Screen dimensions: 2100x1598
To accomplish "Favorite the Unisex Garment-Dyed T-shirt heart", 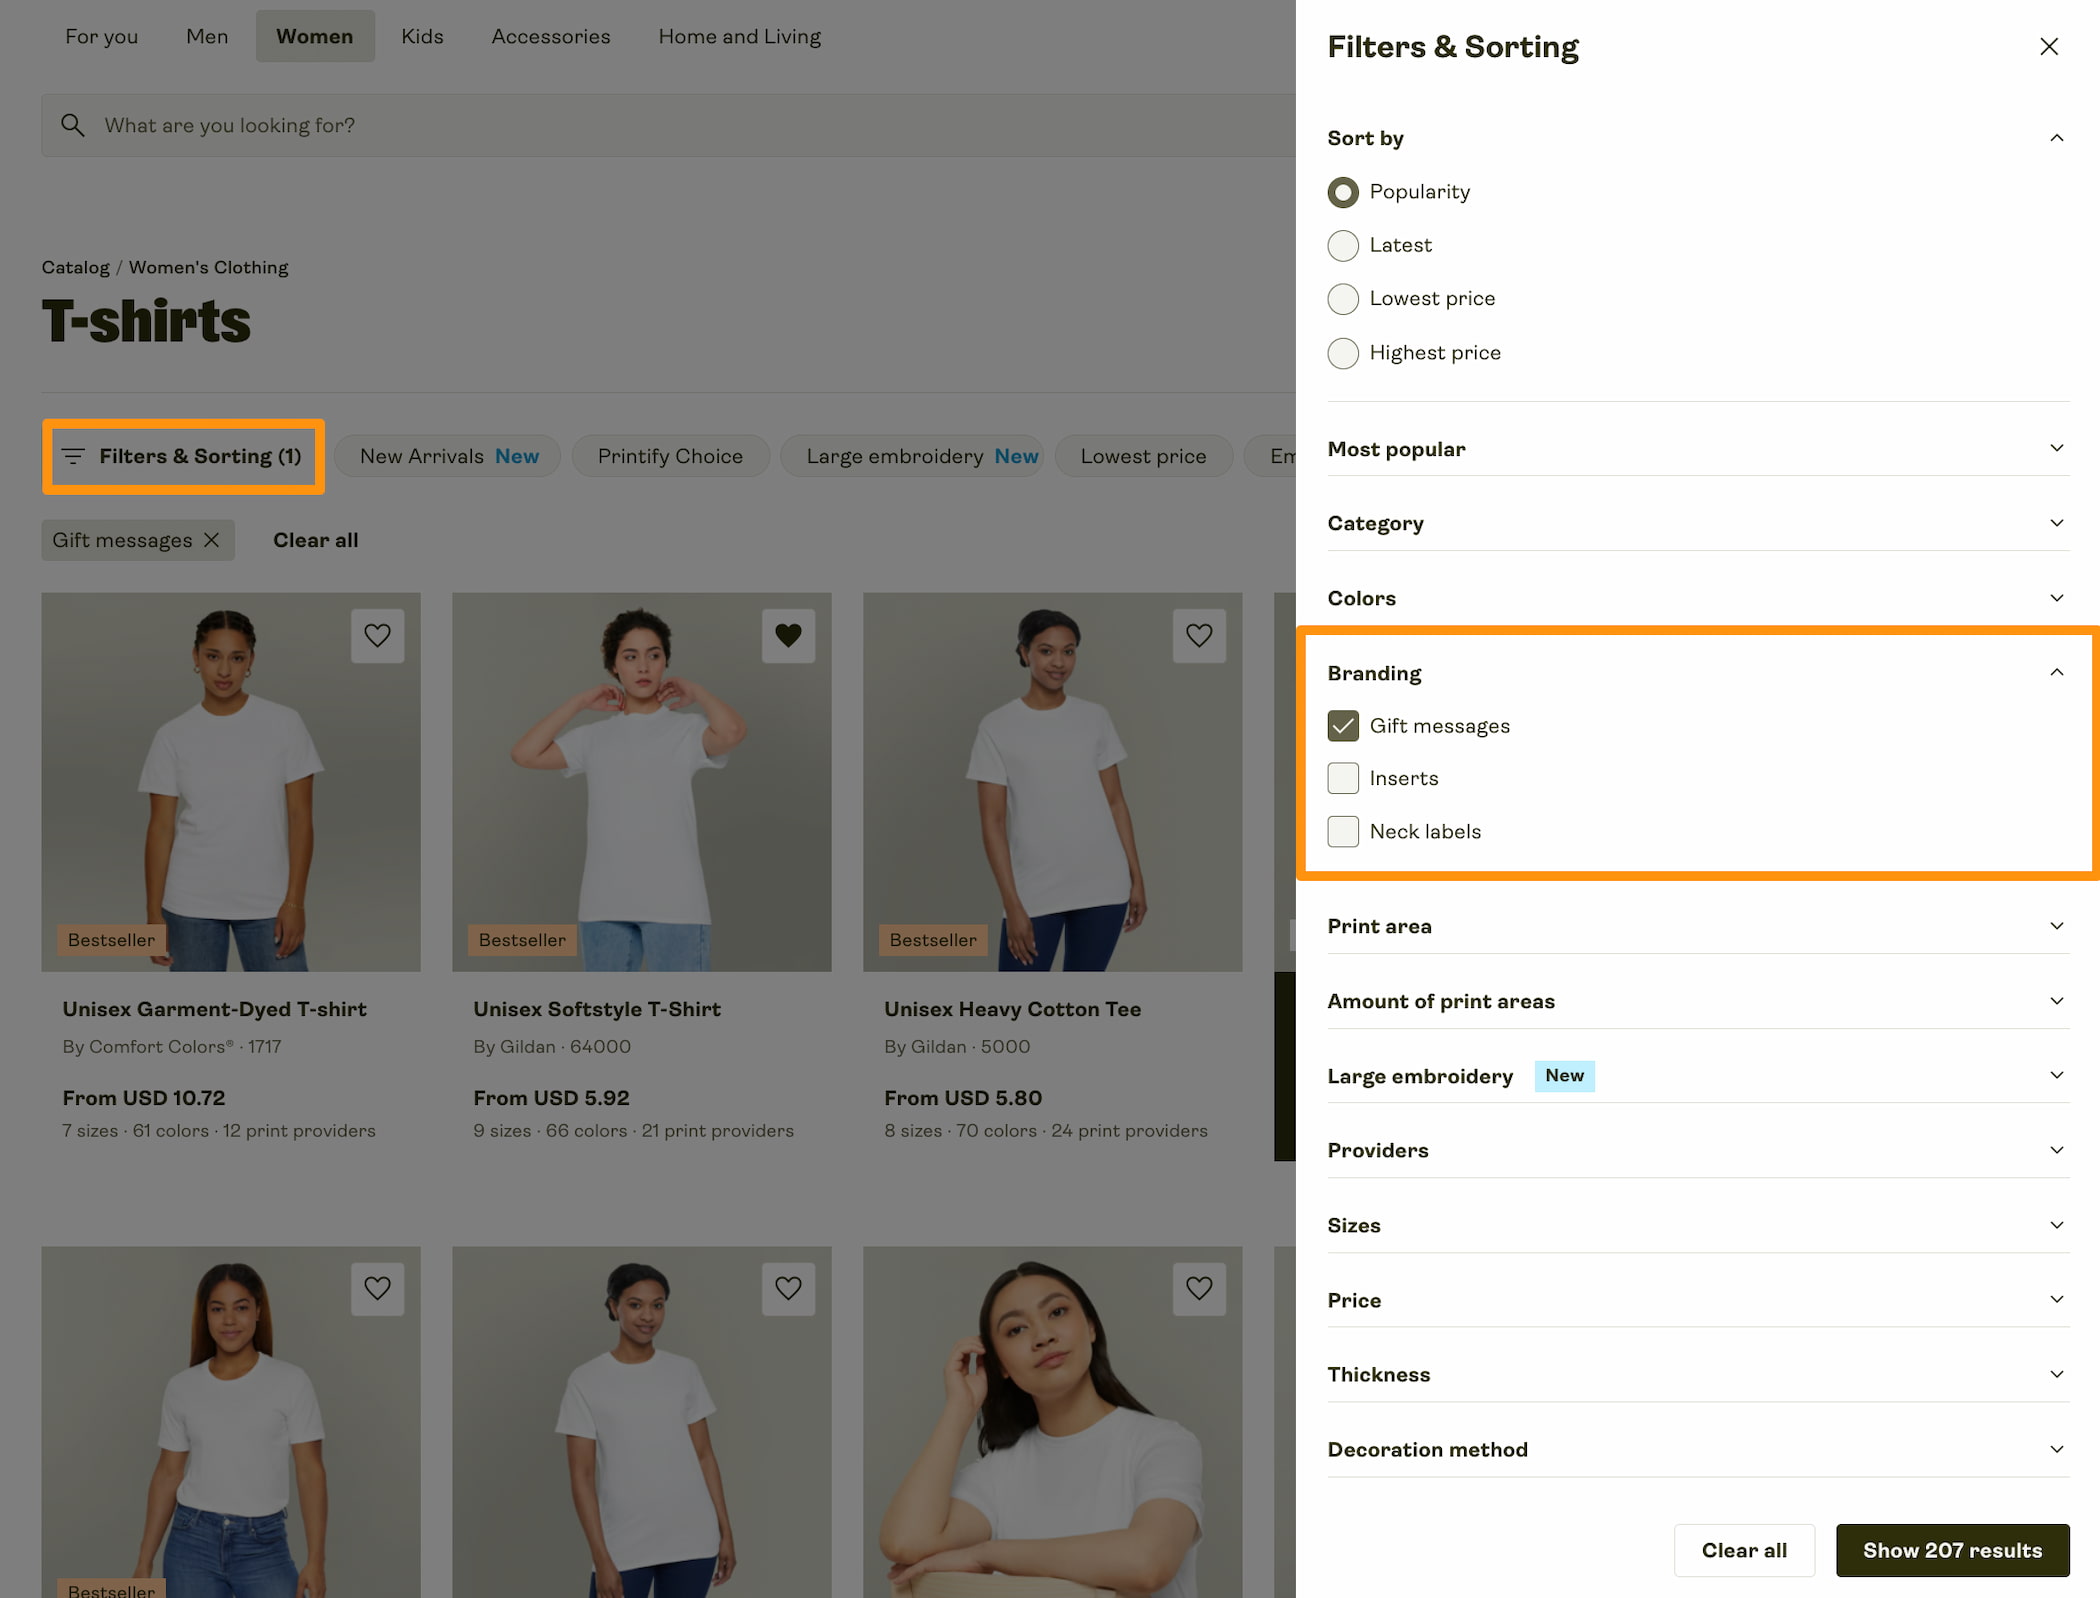I will point(377,635).
